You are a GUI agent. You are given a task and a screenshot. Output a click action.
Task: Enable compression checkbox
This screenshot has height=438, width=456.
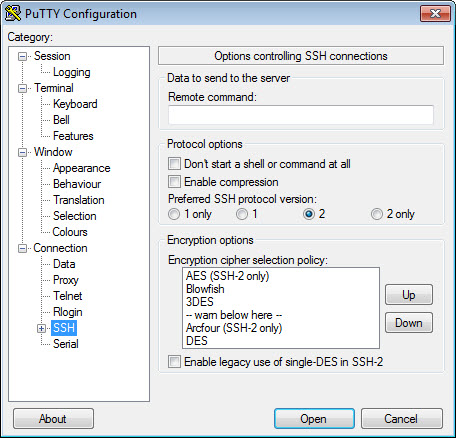[174, 182]
